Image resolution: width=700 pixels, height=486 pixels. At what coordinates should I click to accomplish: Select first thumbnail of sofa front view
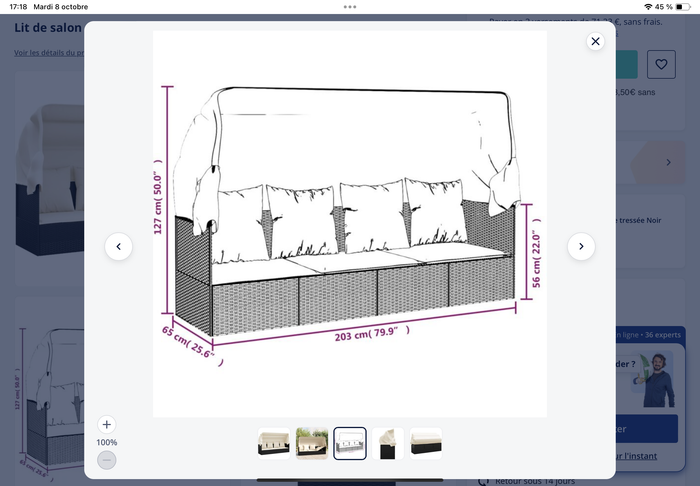[273, 443]
